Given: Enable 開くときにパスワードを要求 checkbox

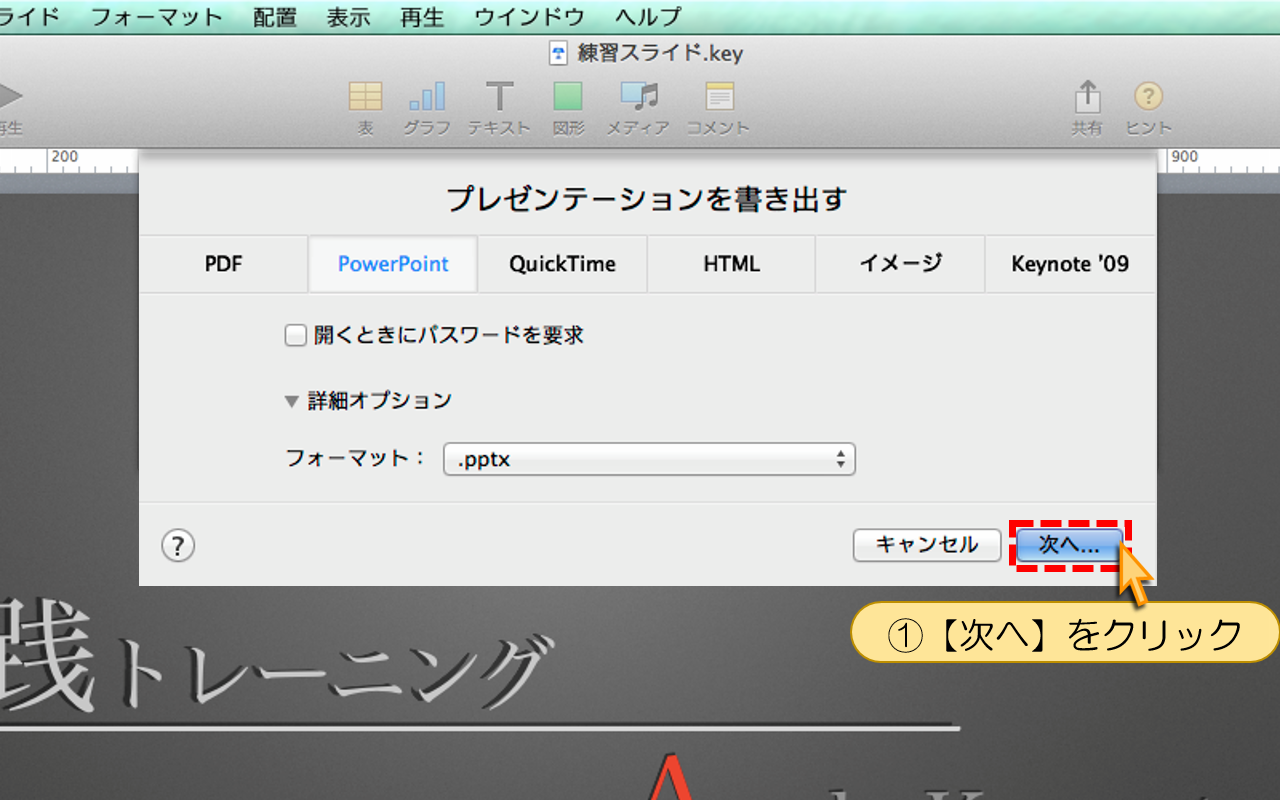Looking at the screenshot, I should [x=295, y=336].
